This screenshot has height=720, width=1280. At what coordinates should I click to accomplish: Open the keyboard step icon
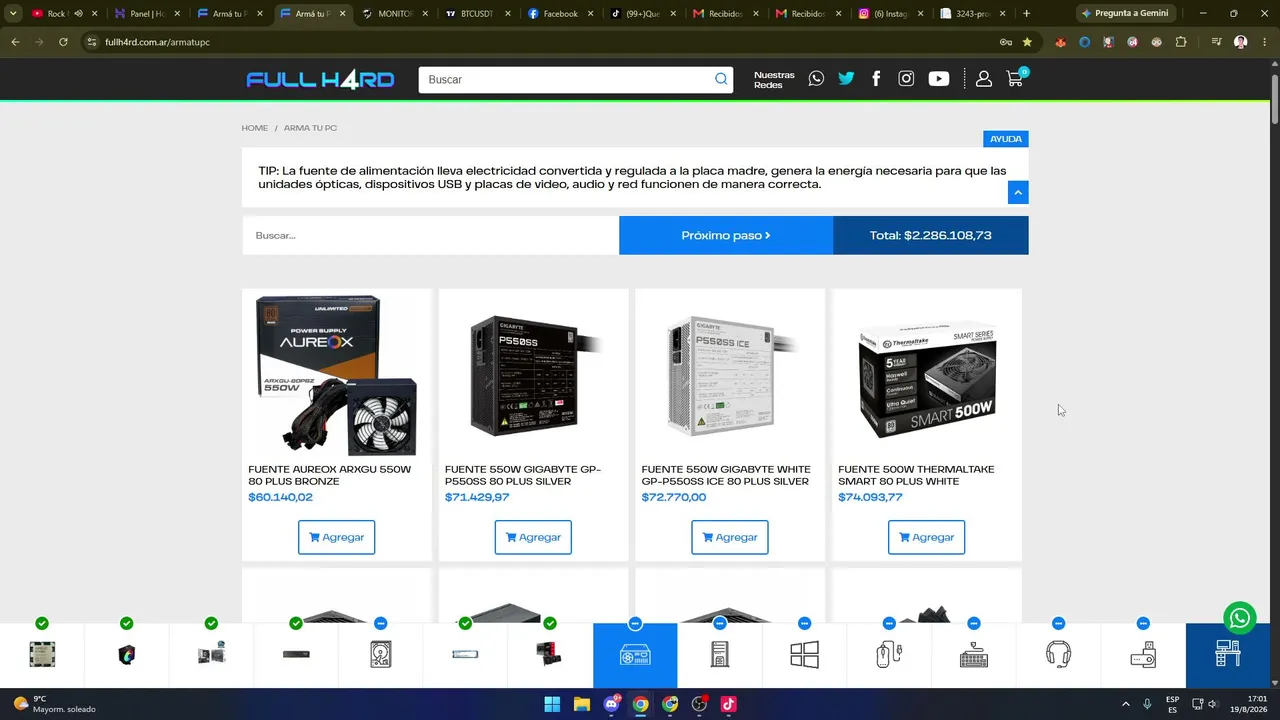click(x=974, y=655)
